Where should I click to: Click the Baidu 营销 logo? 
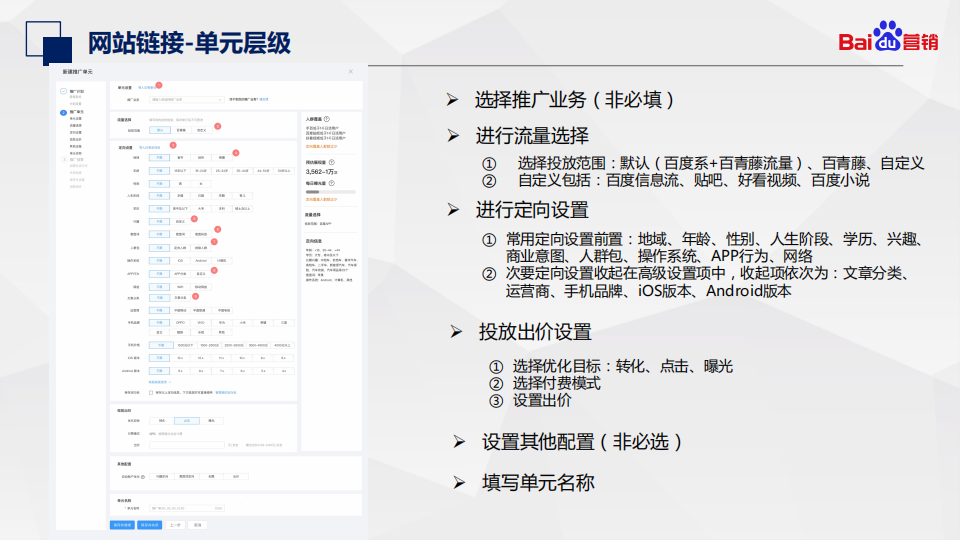click(888, 37)
